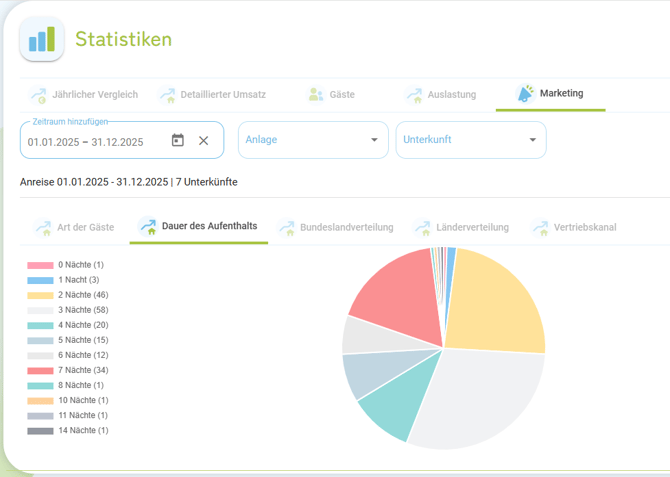This screenshot has width=670, height=477.
Task: Toggle the 2 Nächte legend swatch
Action: 40,295
